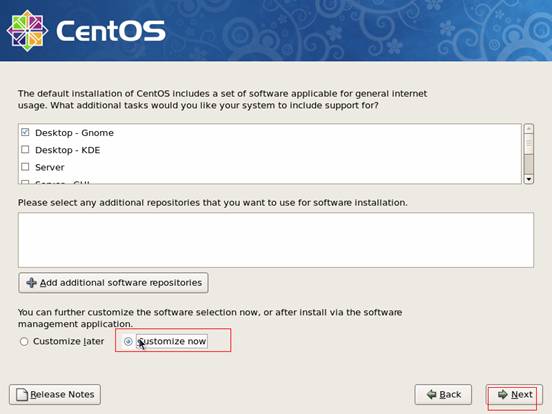Click the plus icon on the repositories button
Image resolution: width=552 pixels, height=414 pixels.
31,282
